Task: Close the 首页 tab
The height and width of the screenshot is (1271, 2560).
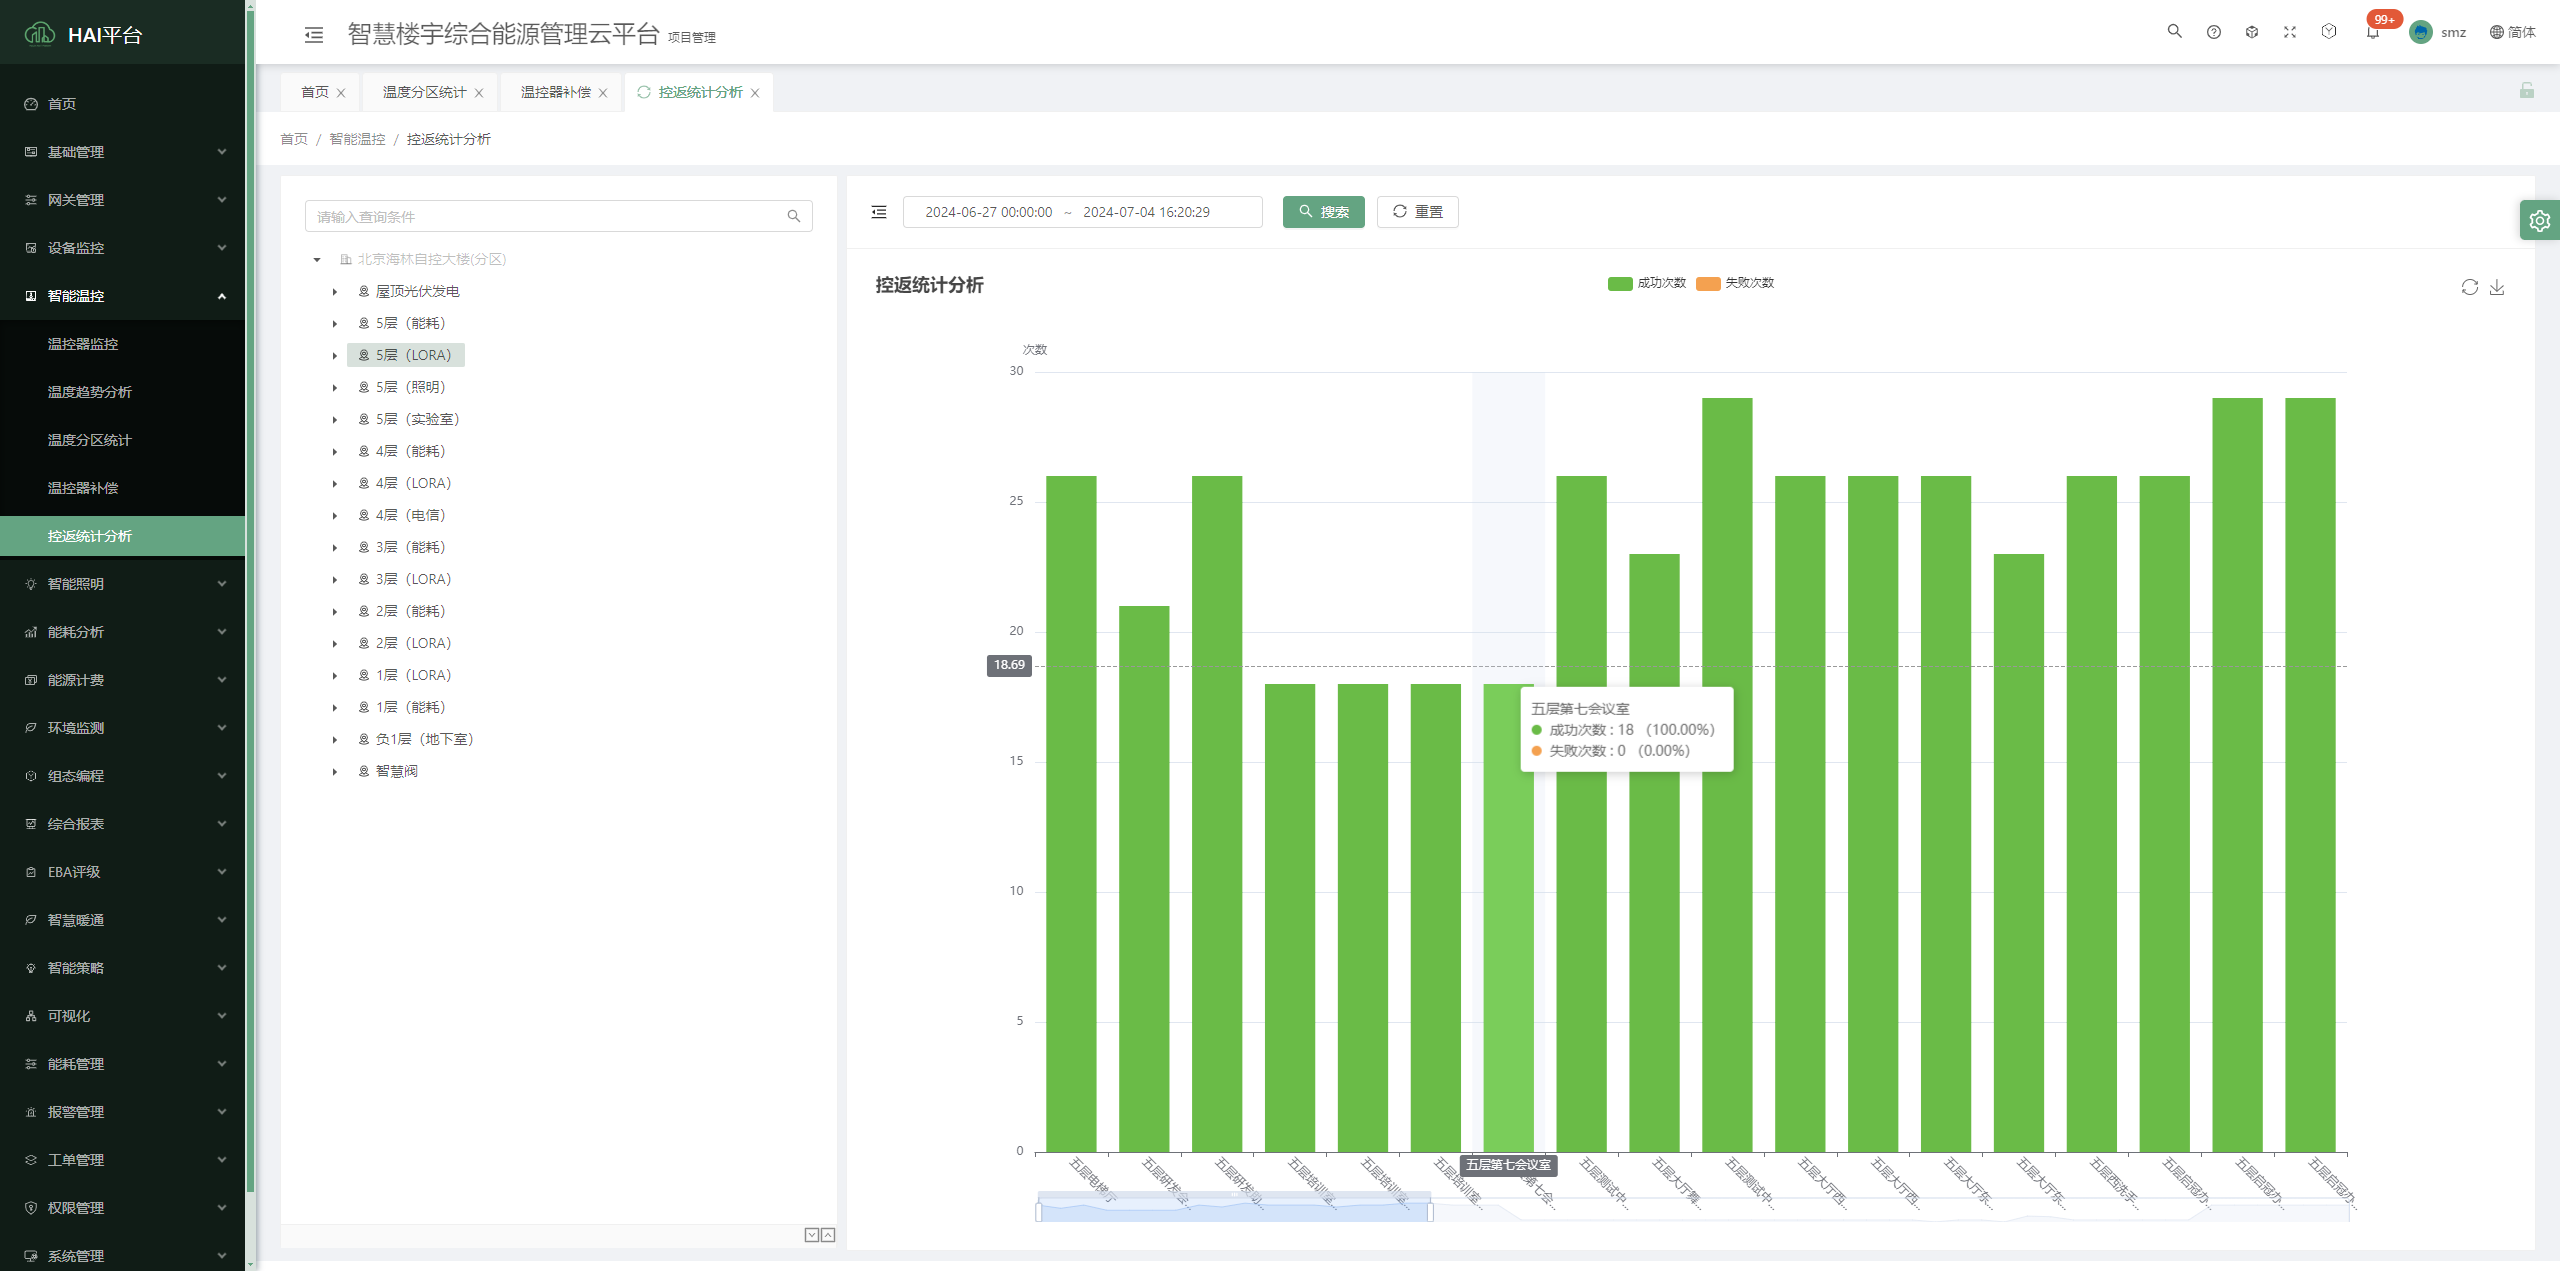Action: coord(341,93)
